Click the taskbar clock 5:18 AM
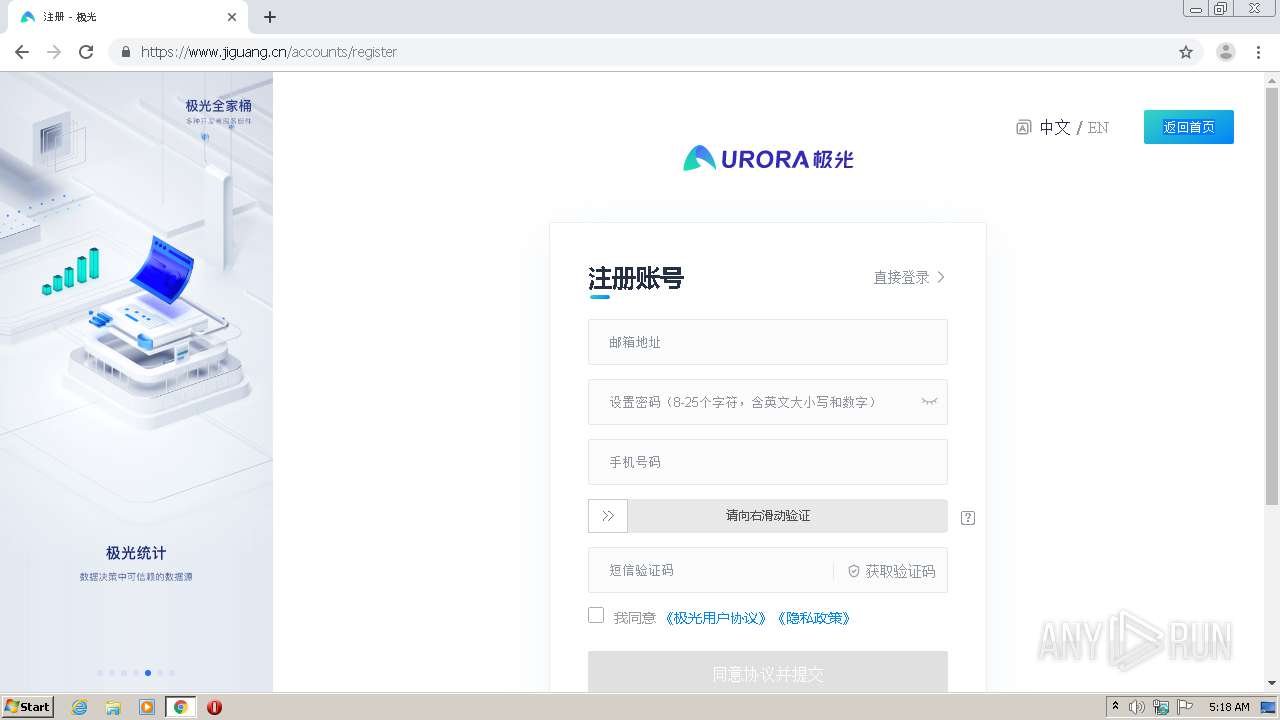 tap(1229, 707)
